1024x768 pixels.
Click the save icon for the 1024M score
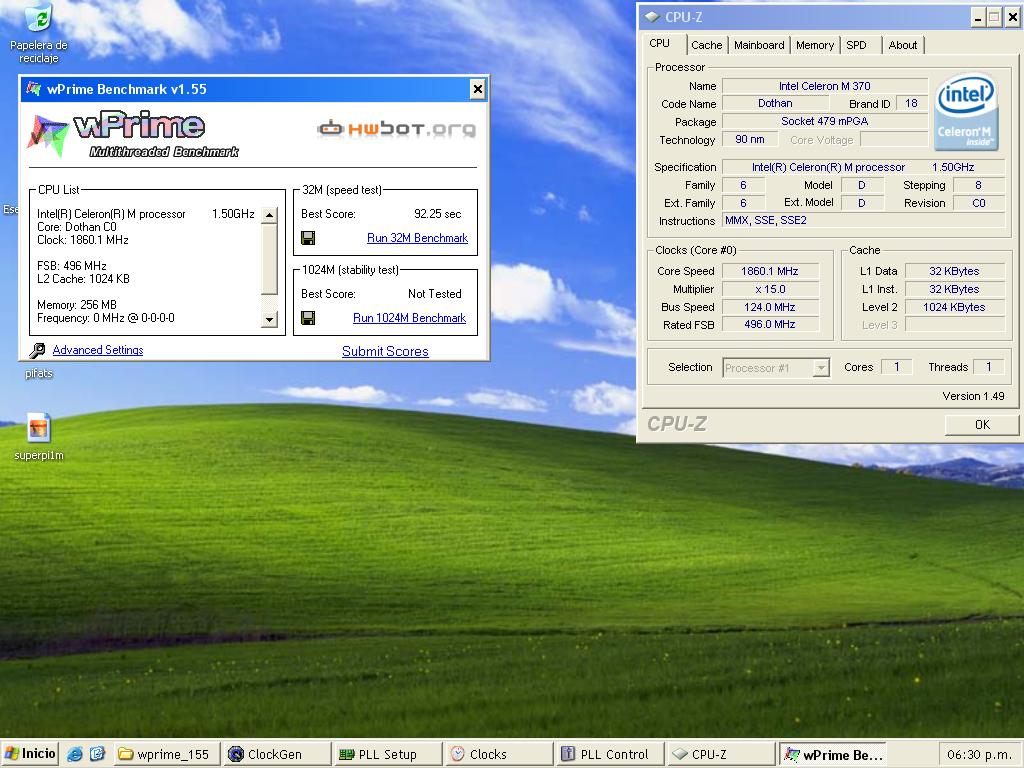[x=308, y=318]
